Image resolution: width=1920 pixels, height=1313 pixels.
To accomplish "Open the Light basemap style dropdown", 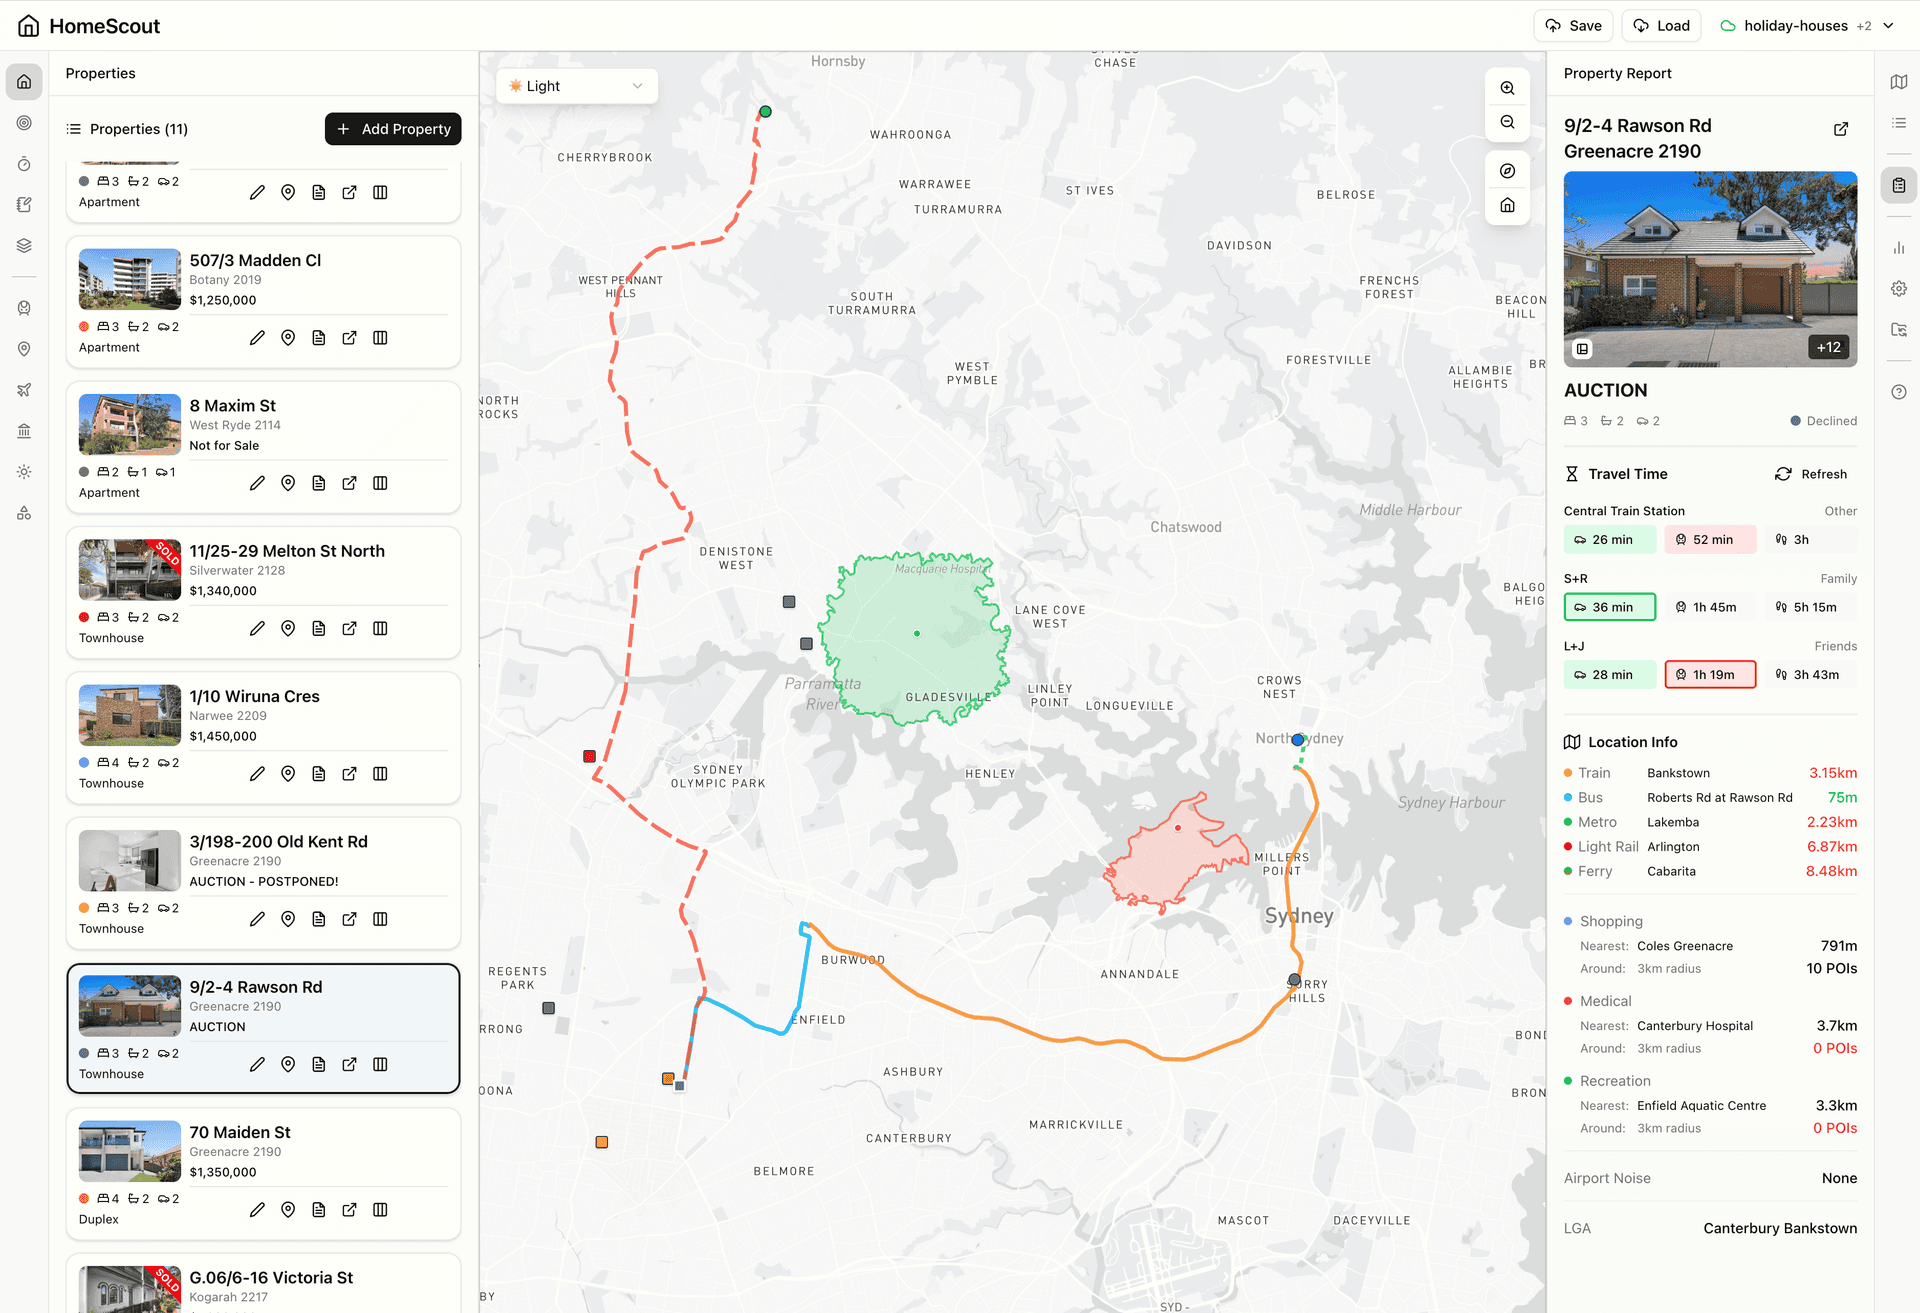I will click(x=576, y=86).
